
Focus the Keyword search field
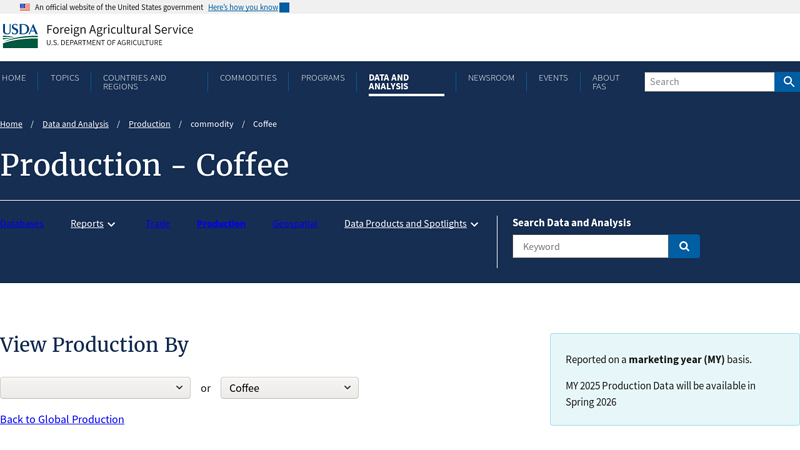[x=590, y=246]
